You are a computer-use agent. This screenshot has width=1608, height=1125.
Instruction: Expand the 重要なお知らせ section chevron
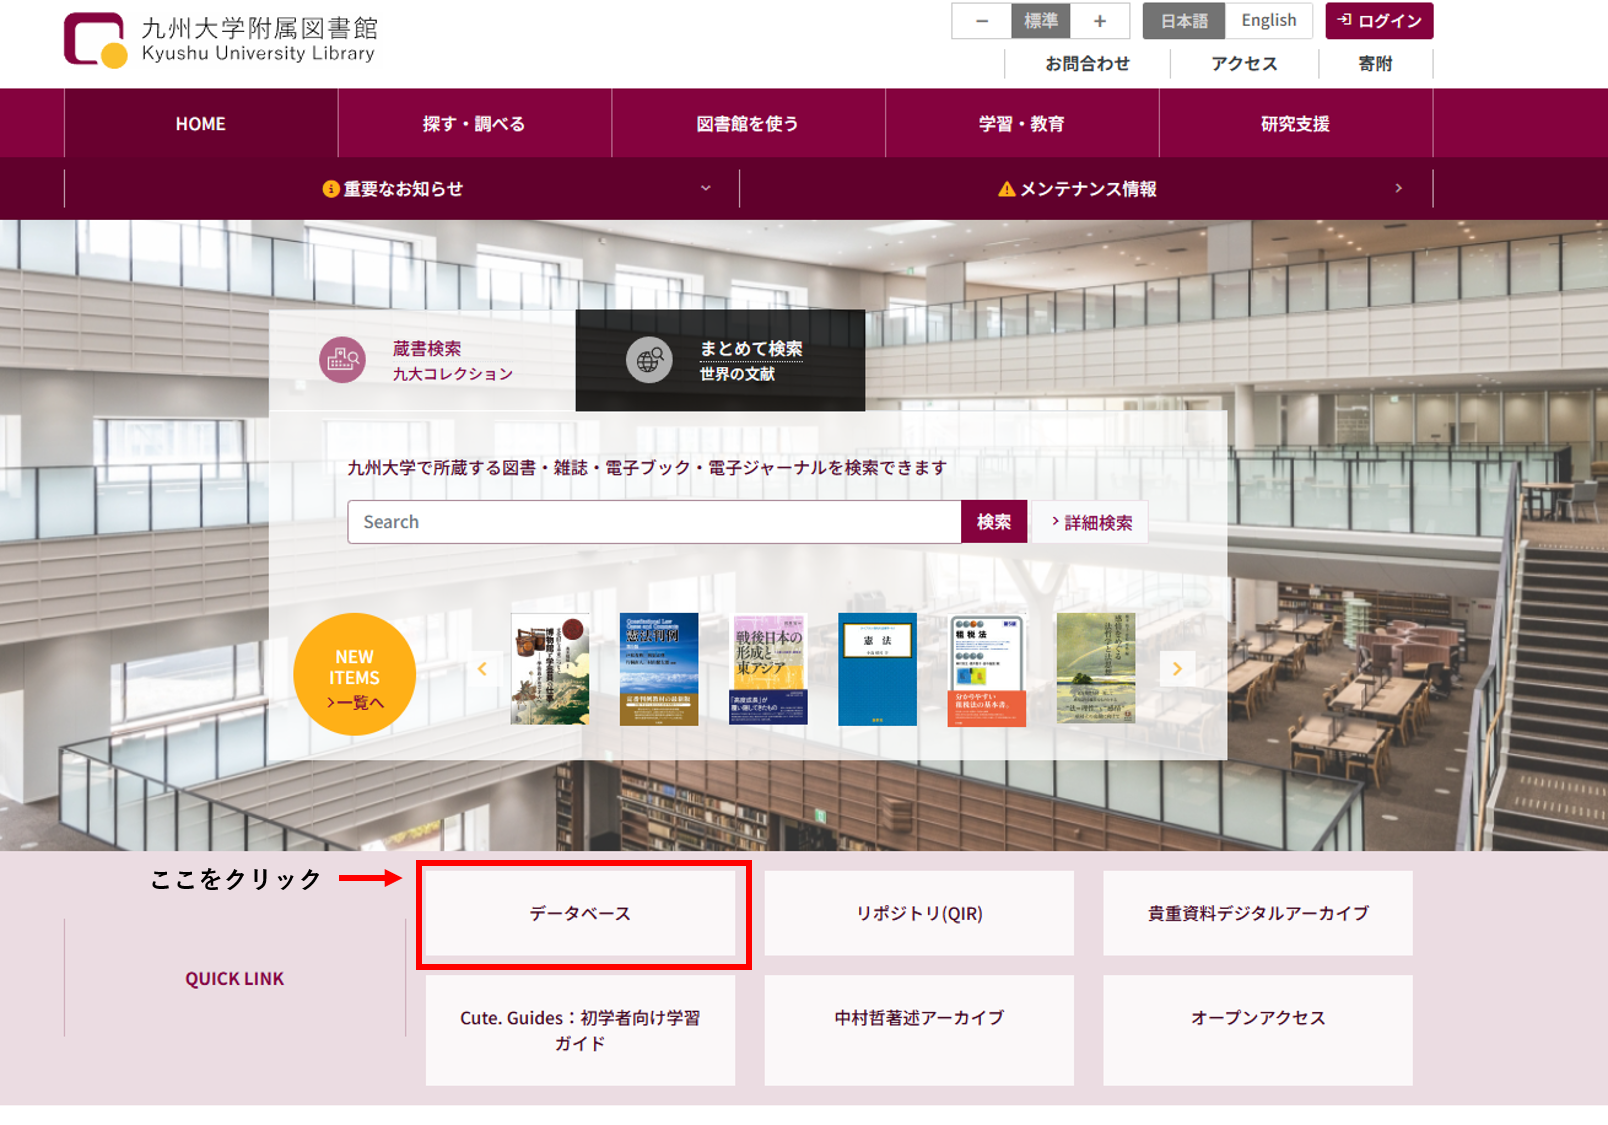click(x=706, y=188)
